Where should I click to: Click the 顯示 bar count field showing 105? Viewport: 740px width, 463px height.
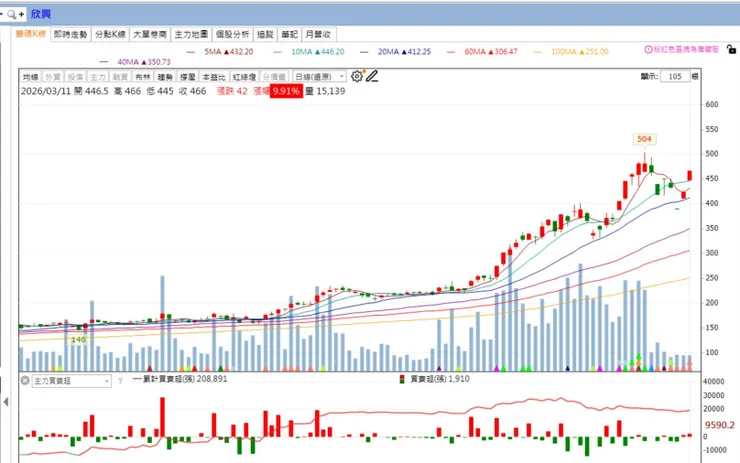tap(675, 76)
